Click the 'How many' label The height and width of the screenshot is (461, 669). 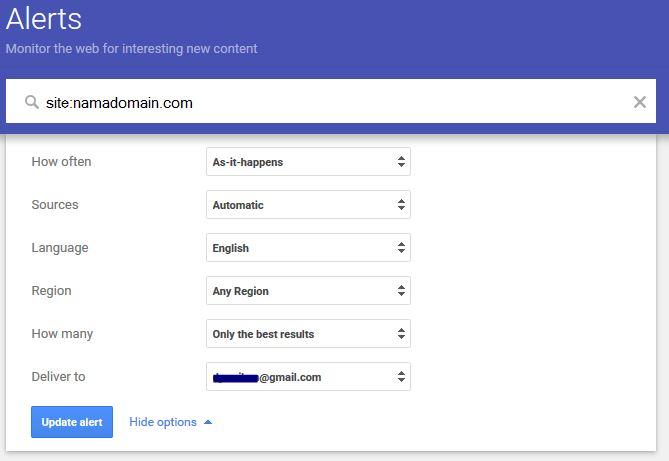pos(62,334)
